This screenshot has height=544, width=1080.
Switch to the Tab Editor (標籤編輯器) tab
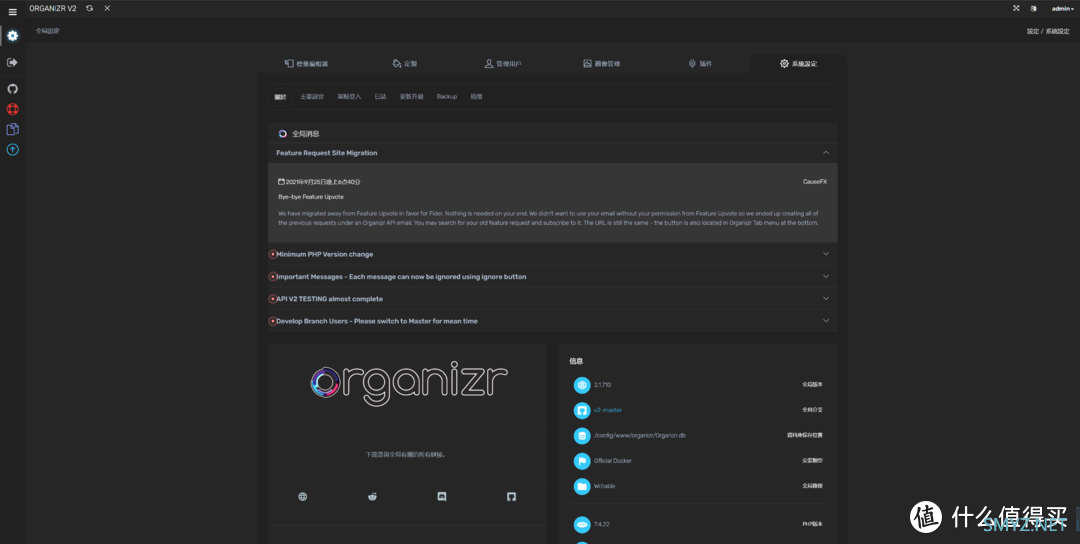307,63
